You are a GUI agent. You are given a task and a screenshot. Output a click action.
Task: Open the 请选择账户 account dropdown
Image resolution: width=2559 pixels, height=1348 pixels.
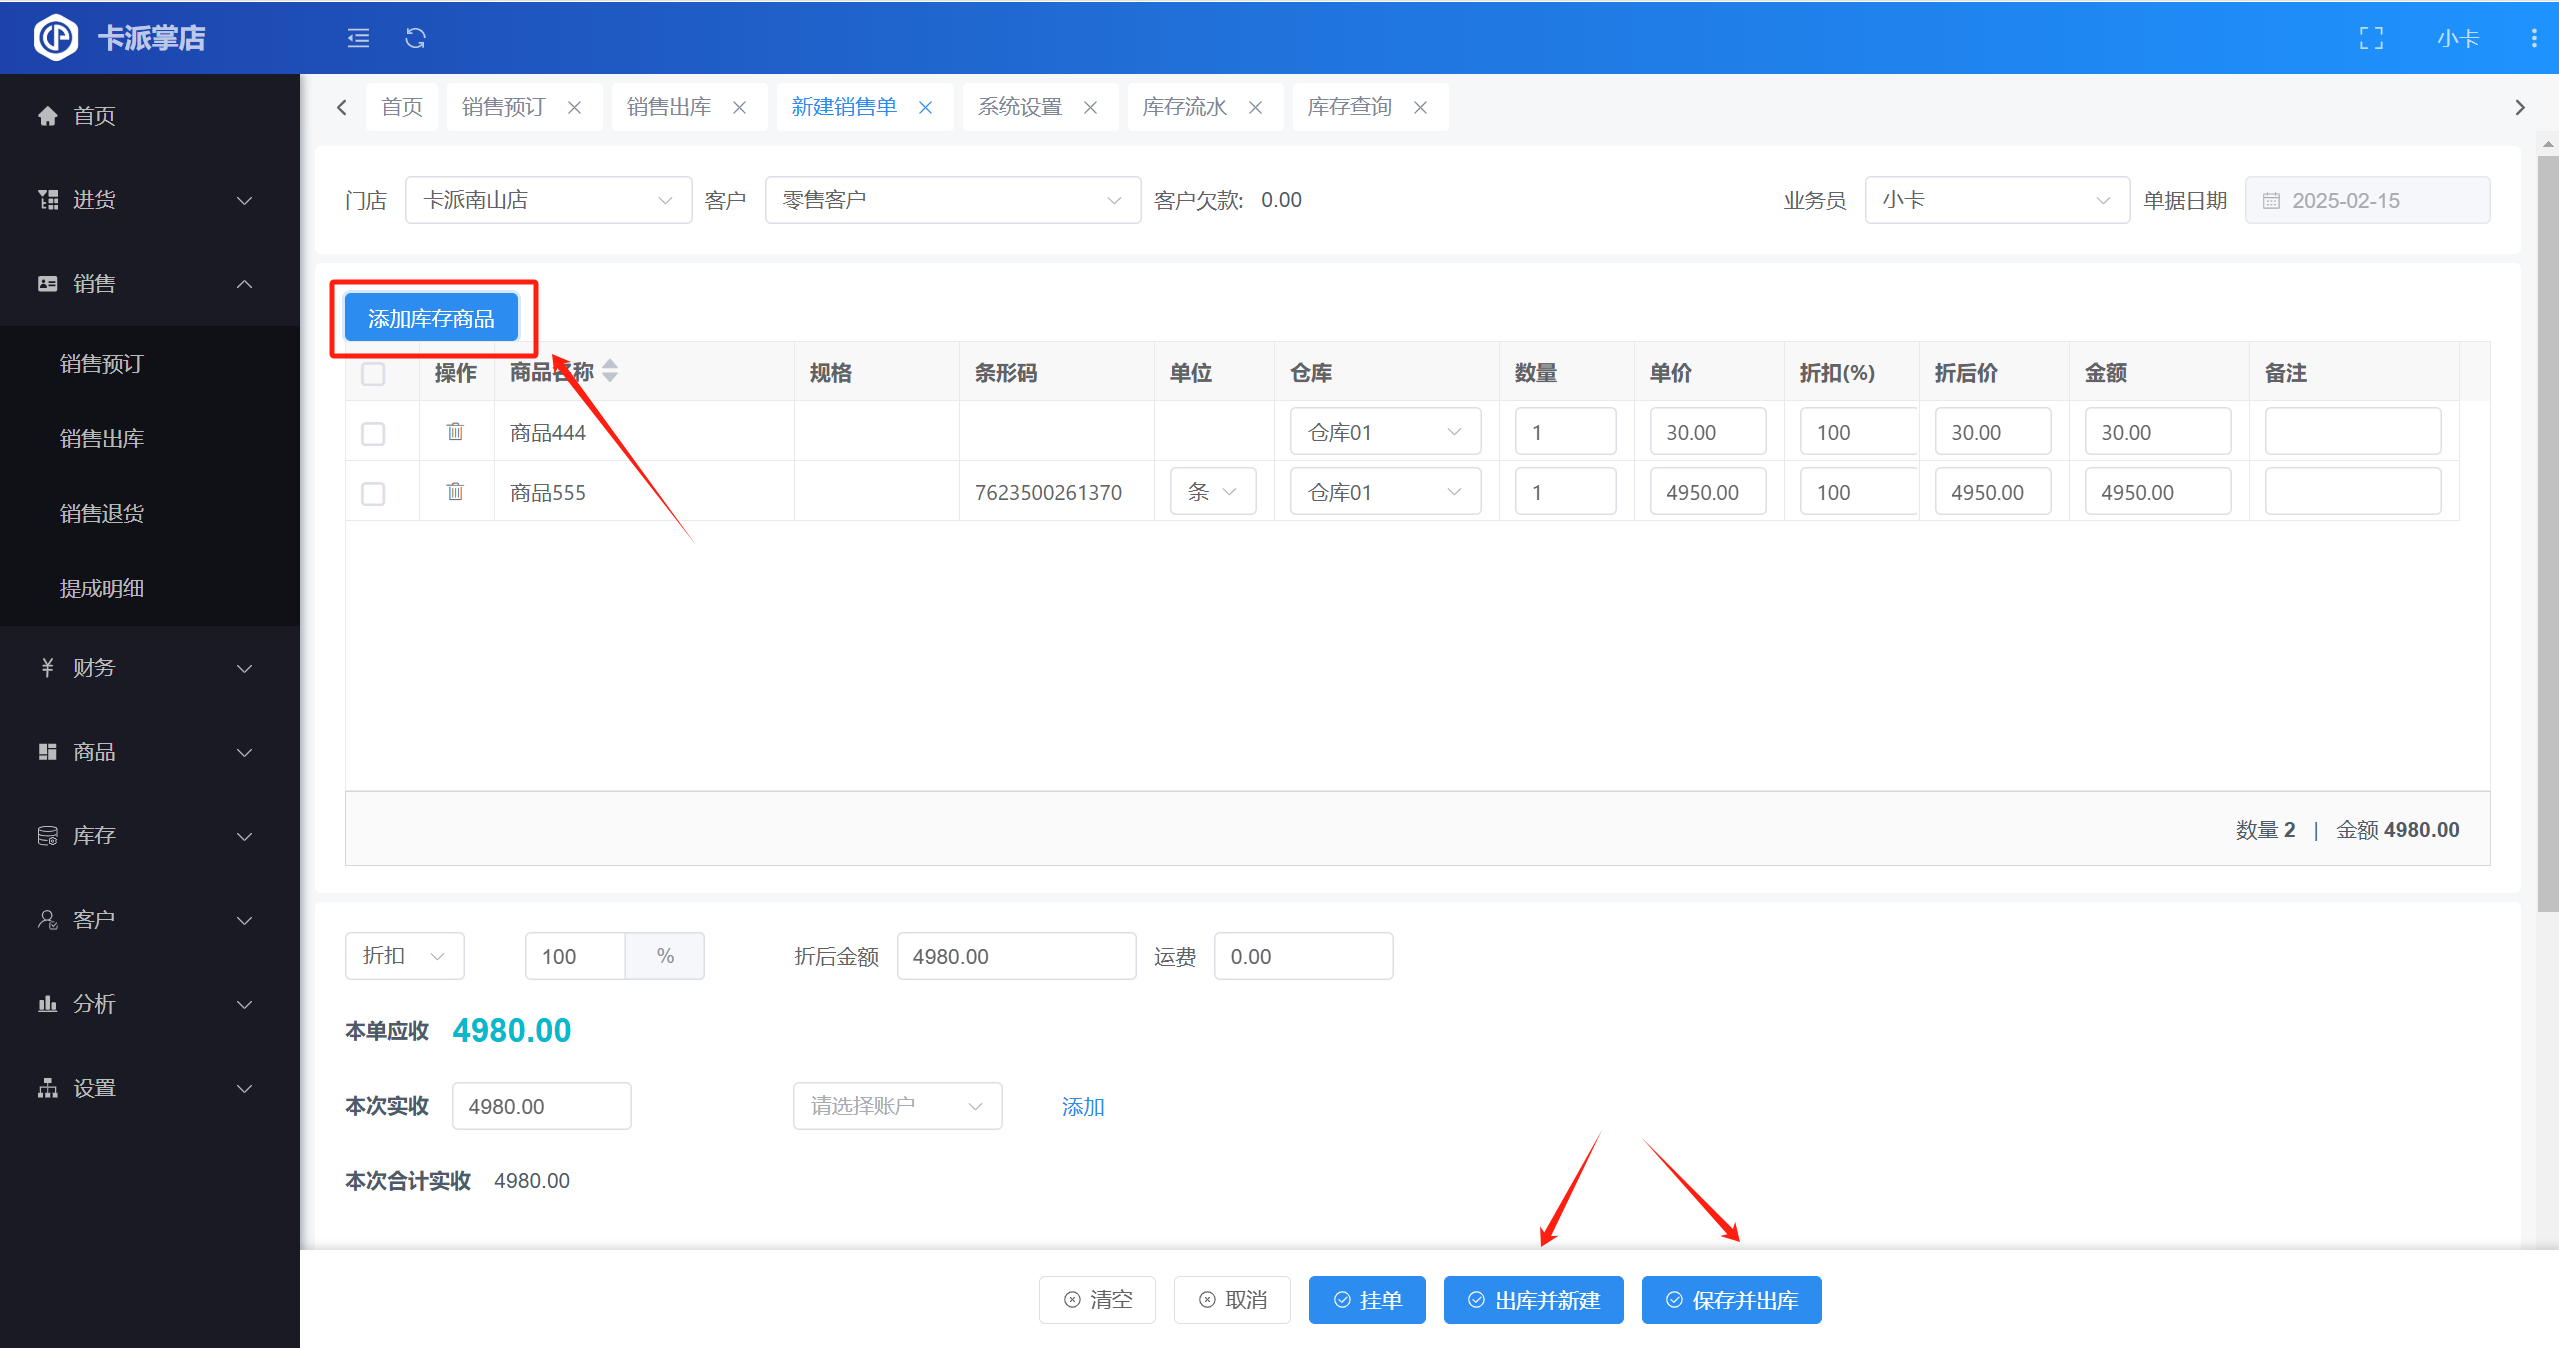click(x=896, y=1106)
